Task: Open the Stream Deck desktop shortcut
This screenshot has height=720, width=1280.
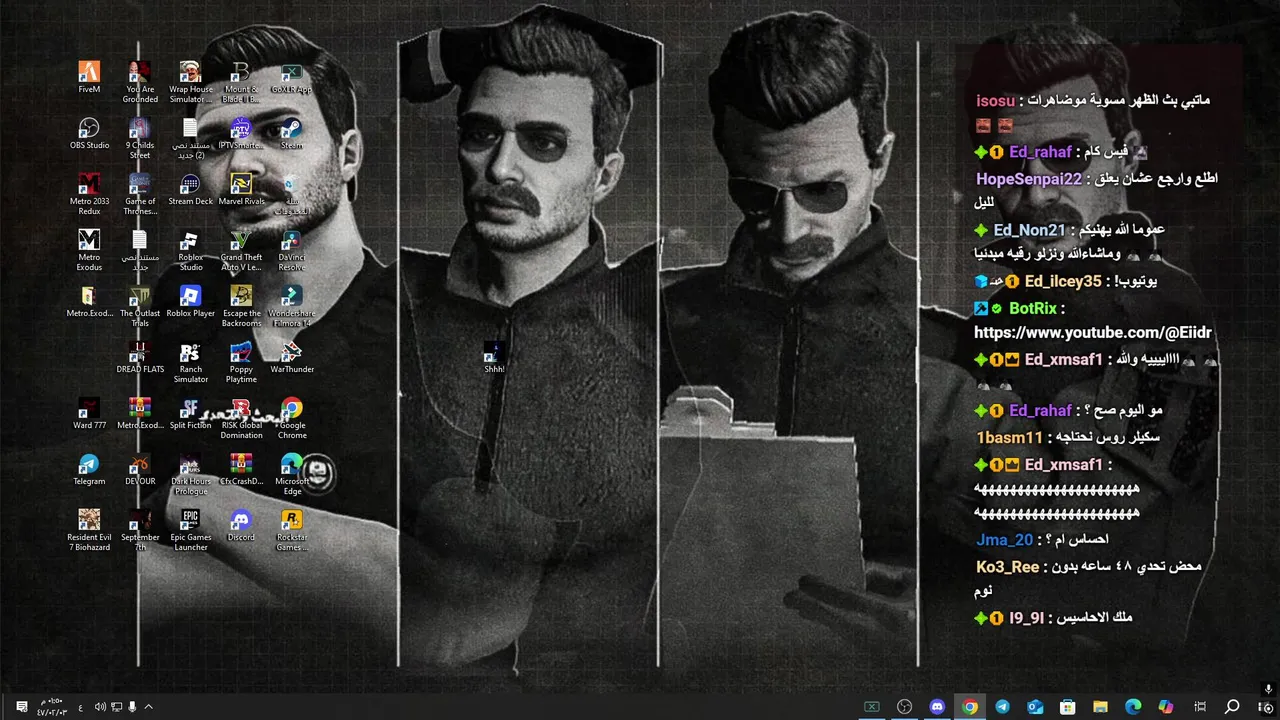Action: [x=190, y=191]
